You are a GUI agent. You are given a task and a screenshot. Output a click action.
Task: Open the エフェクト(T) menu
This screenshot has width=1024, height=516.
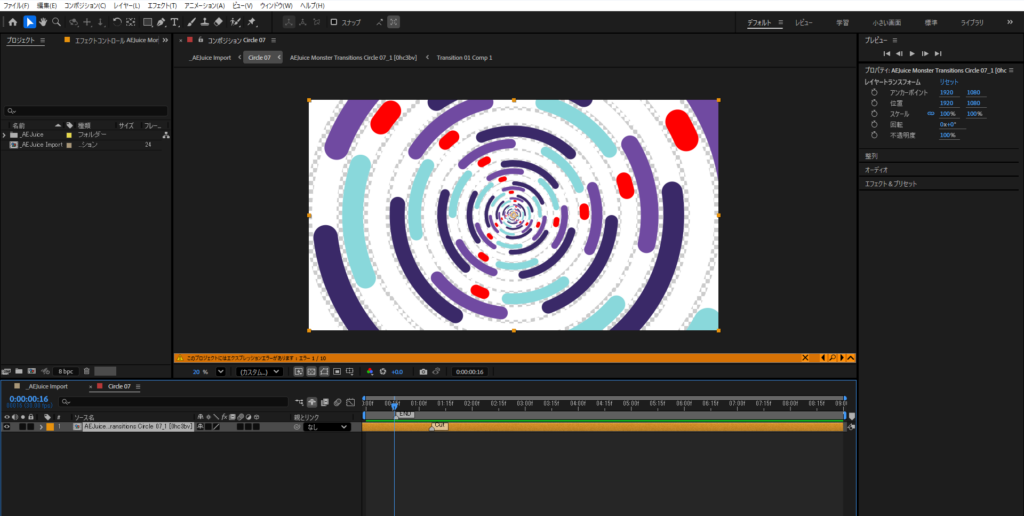161,6
